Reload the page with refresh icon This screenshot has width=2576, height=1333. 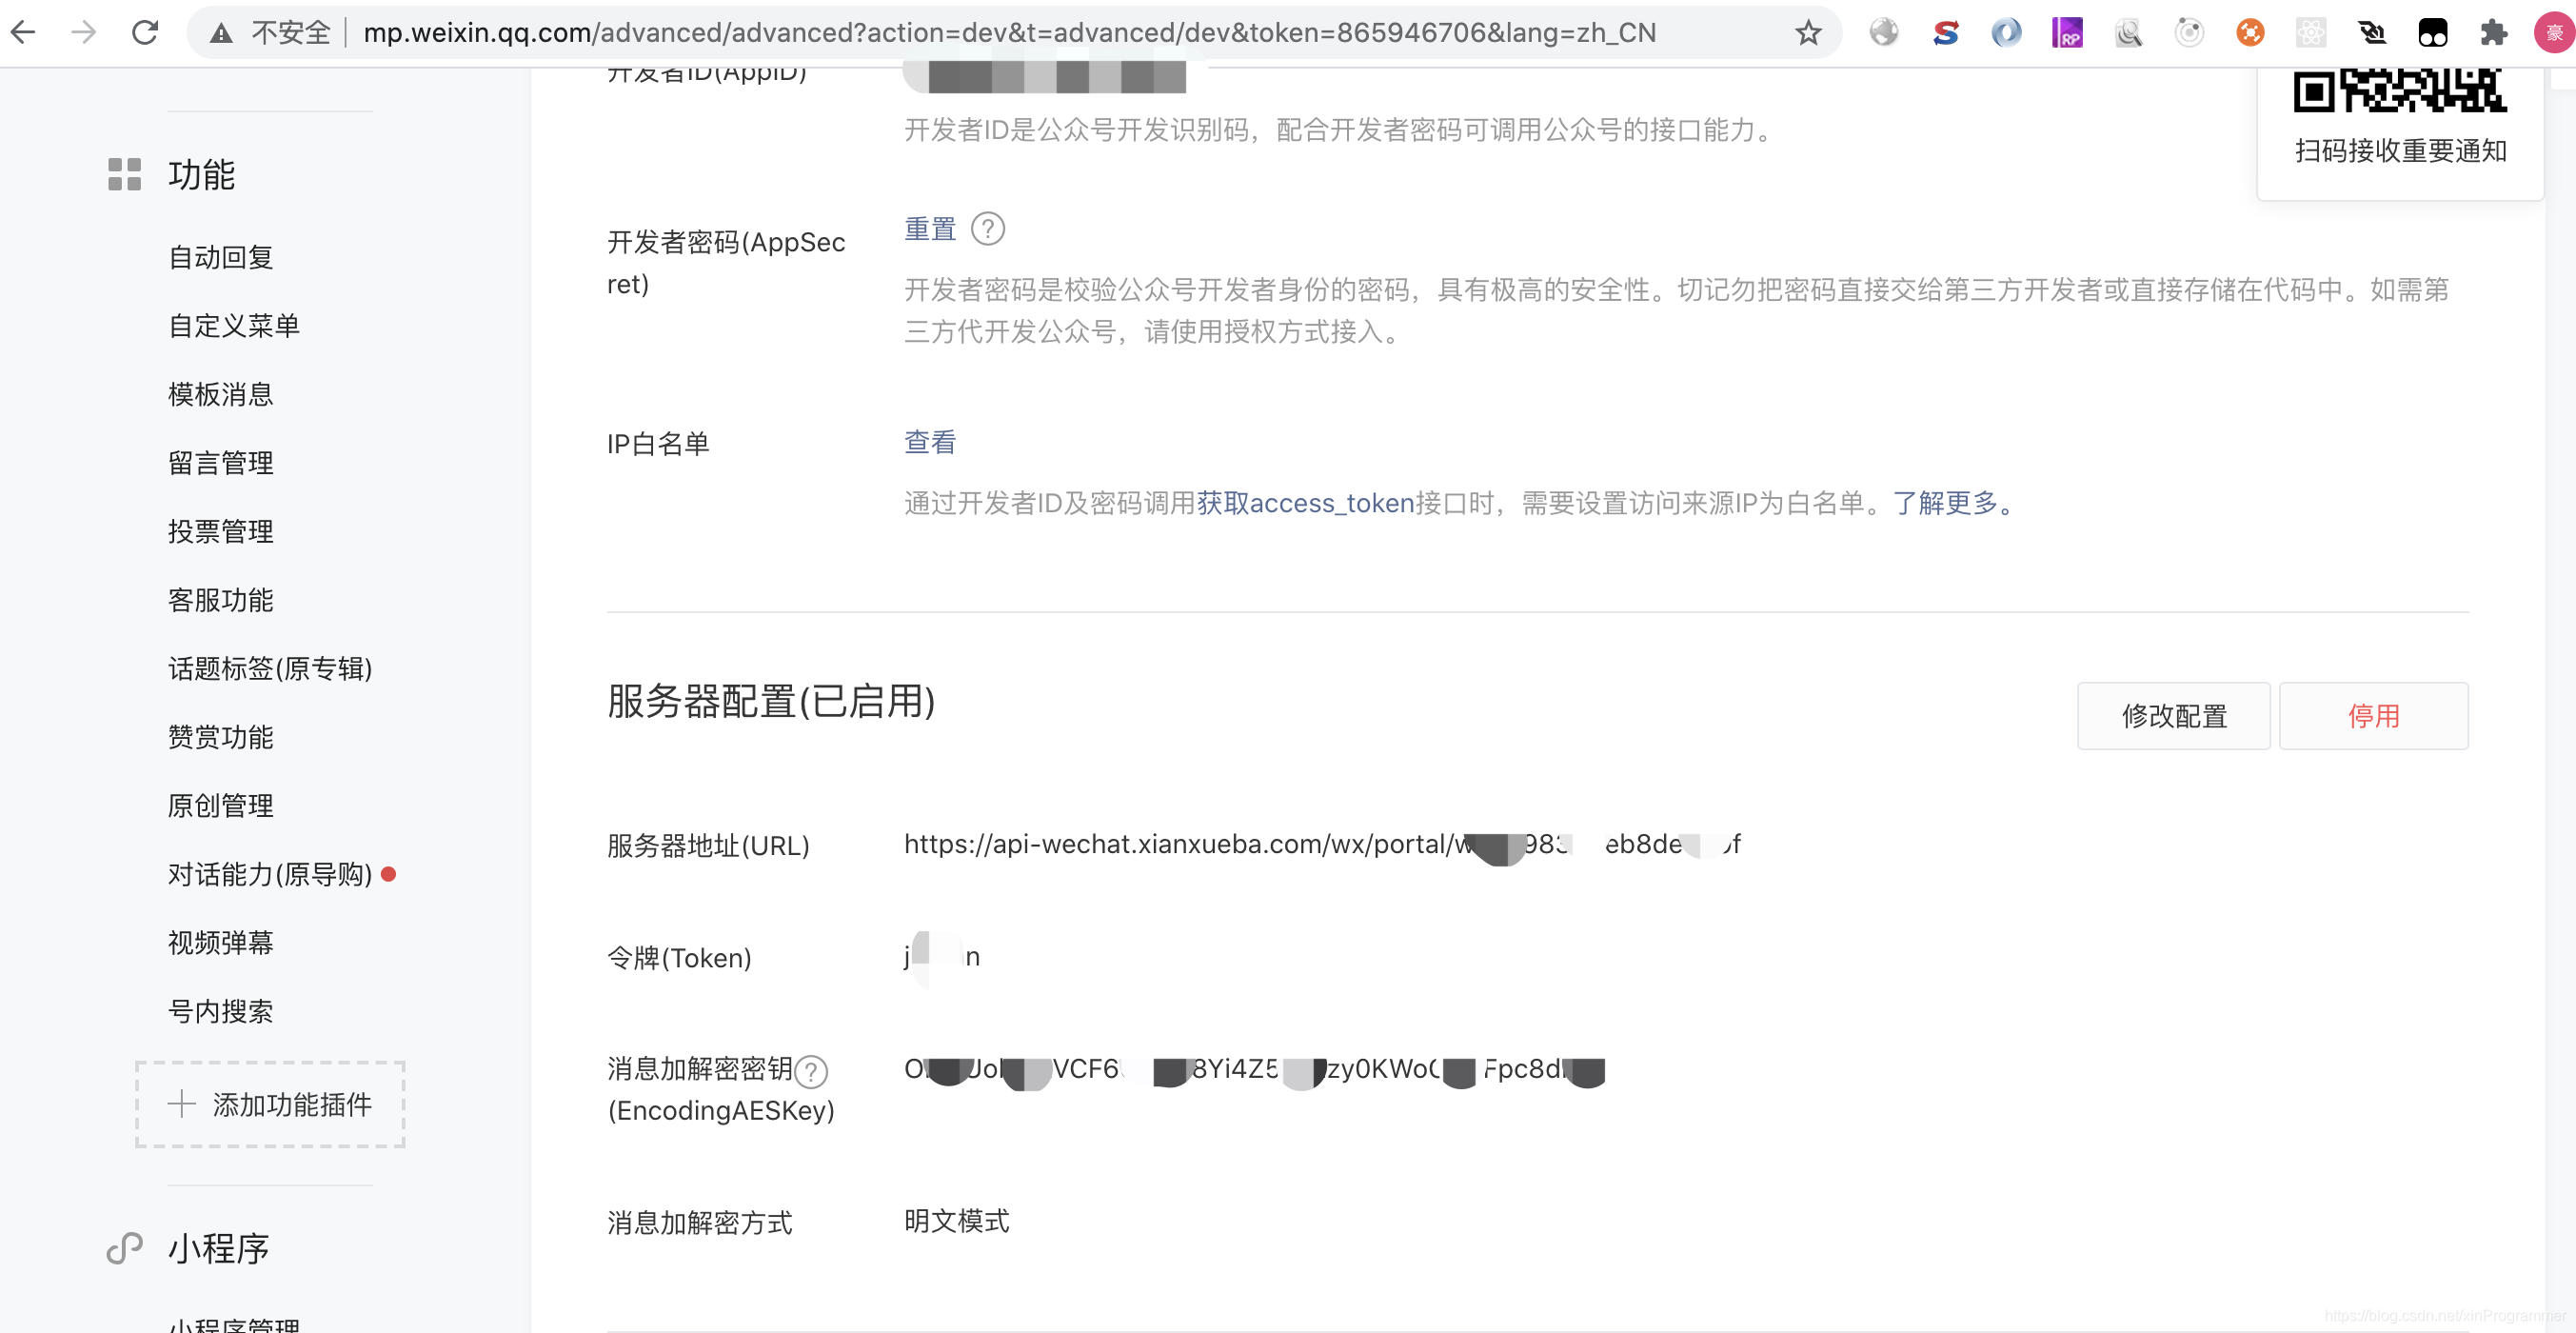tap(146, 33)
